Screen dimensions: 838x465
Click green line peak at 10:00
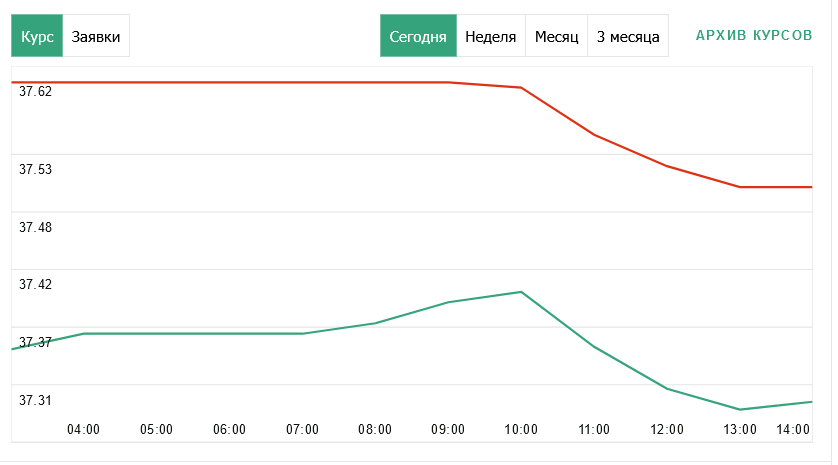tap(521, 292)
